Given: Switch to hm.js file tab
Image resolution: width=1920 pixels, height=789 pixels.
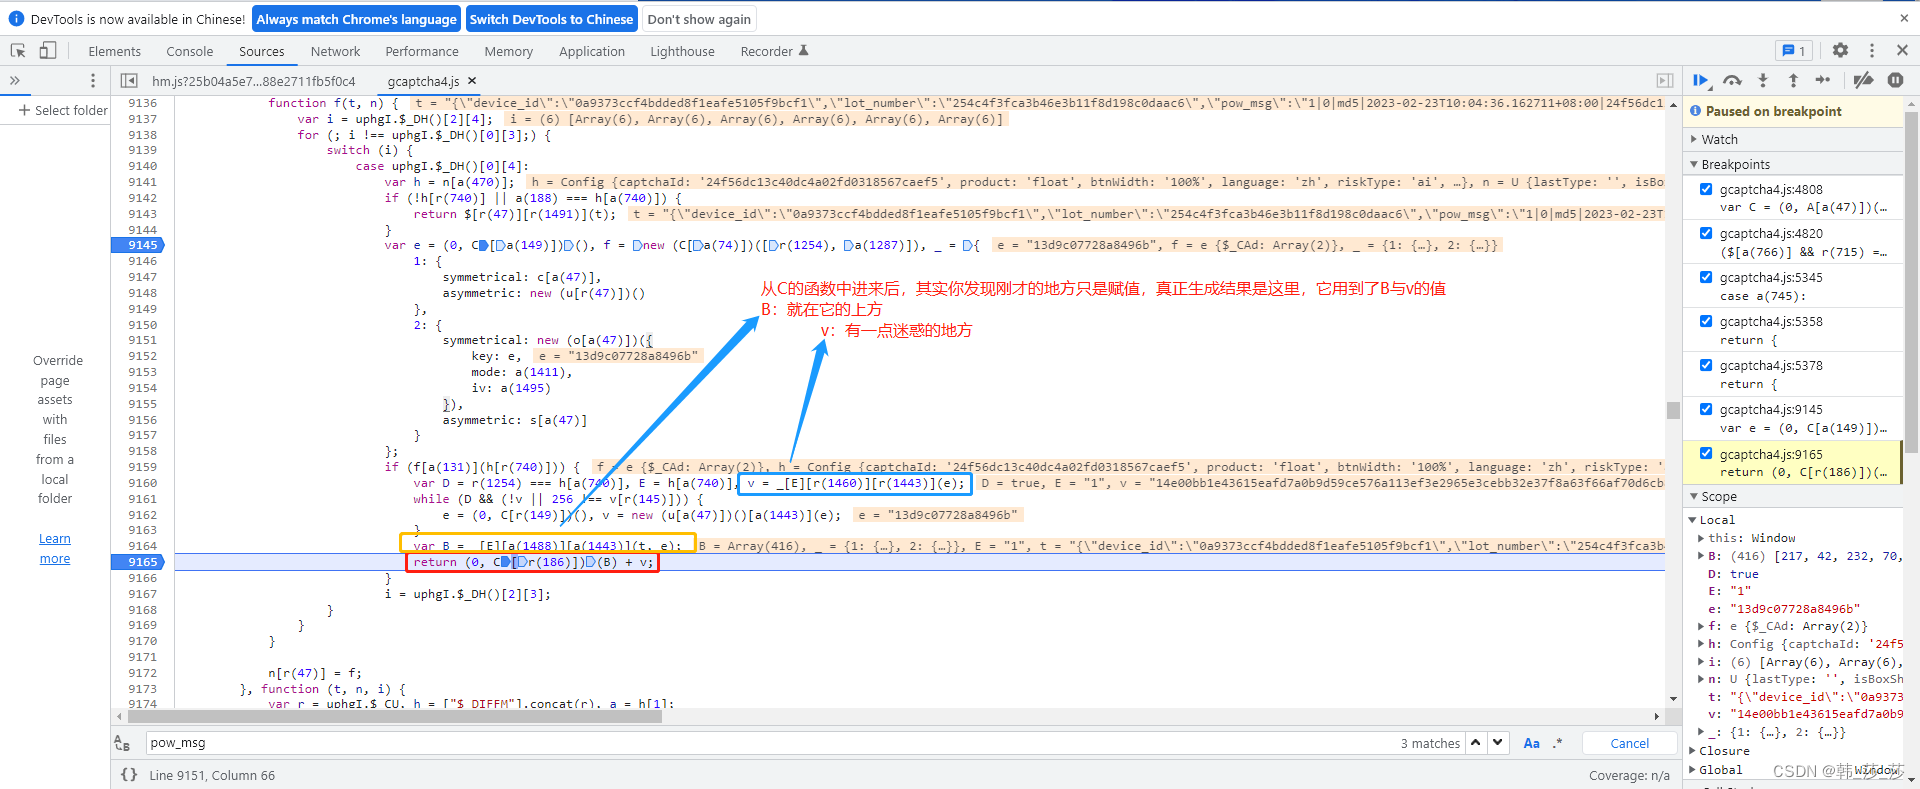Looking at the screenshot, I should pos(253,81).
